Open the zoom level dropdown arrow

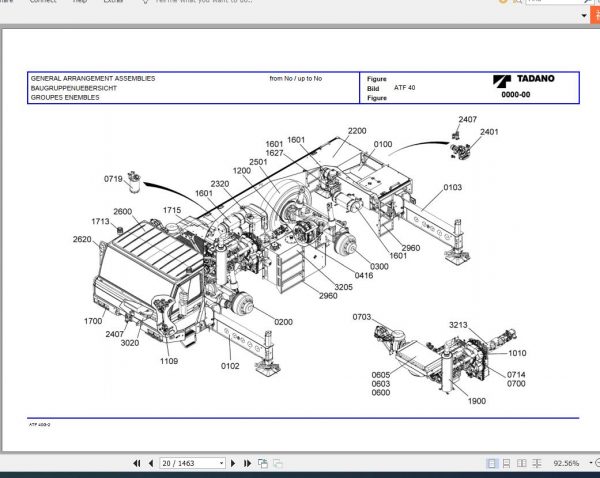(x=591, y=463)
